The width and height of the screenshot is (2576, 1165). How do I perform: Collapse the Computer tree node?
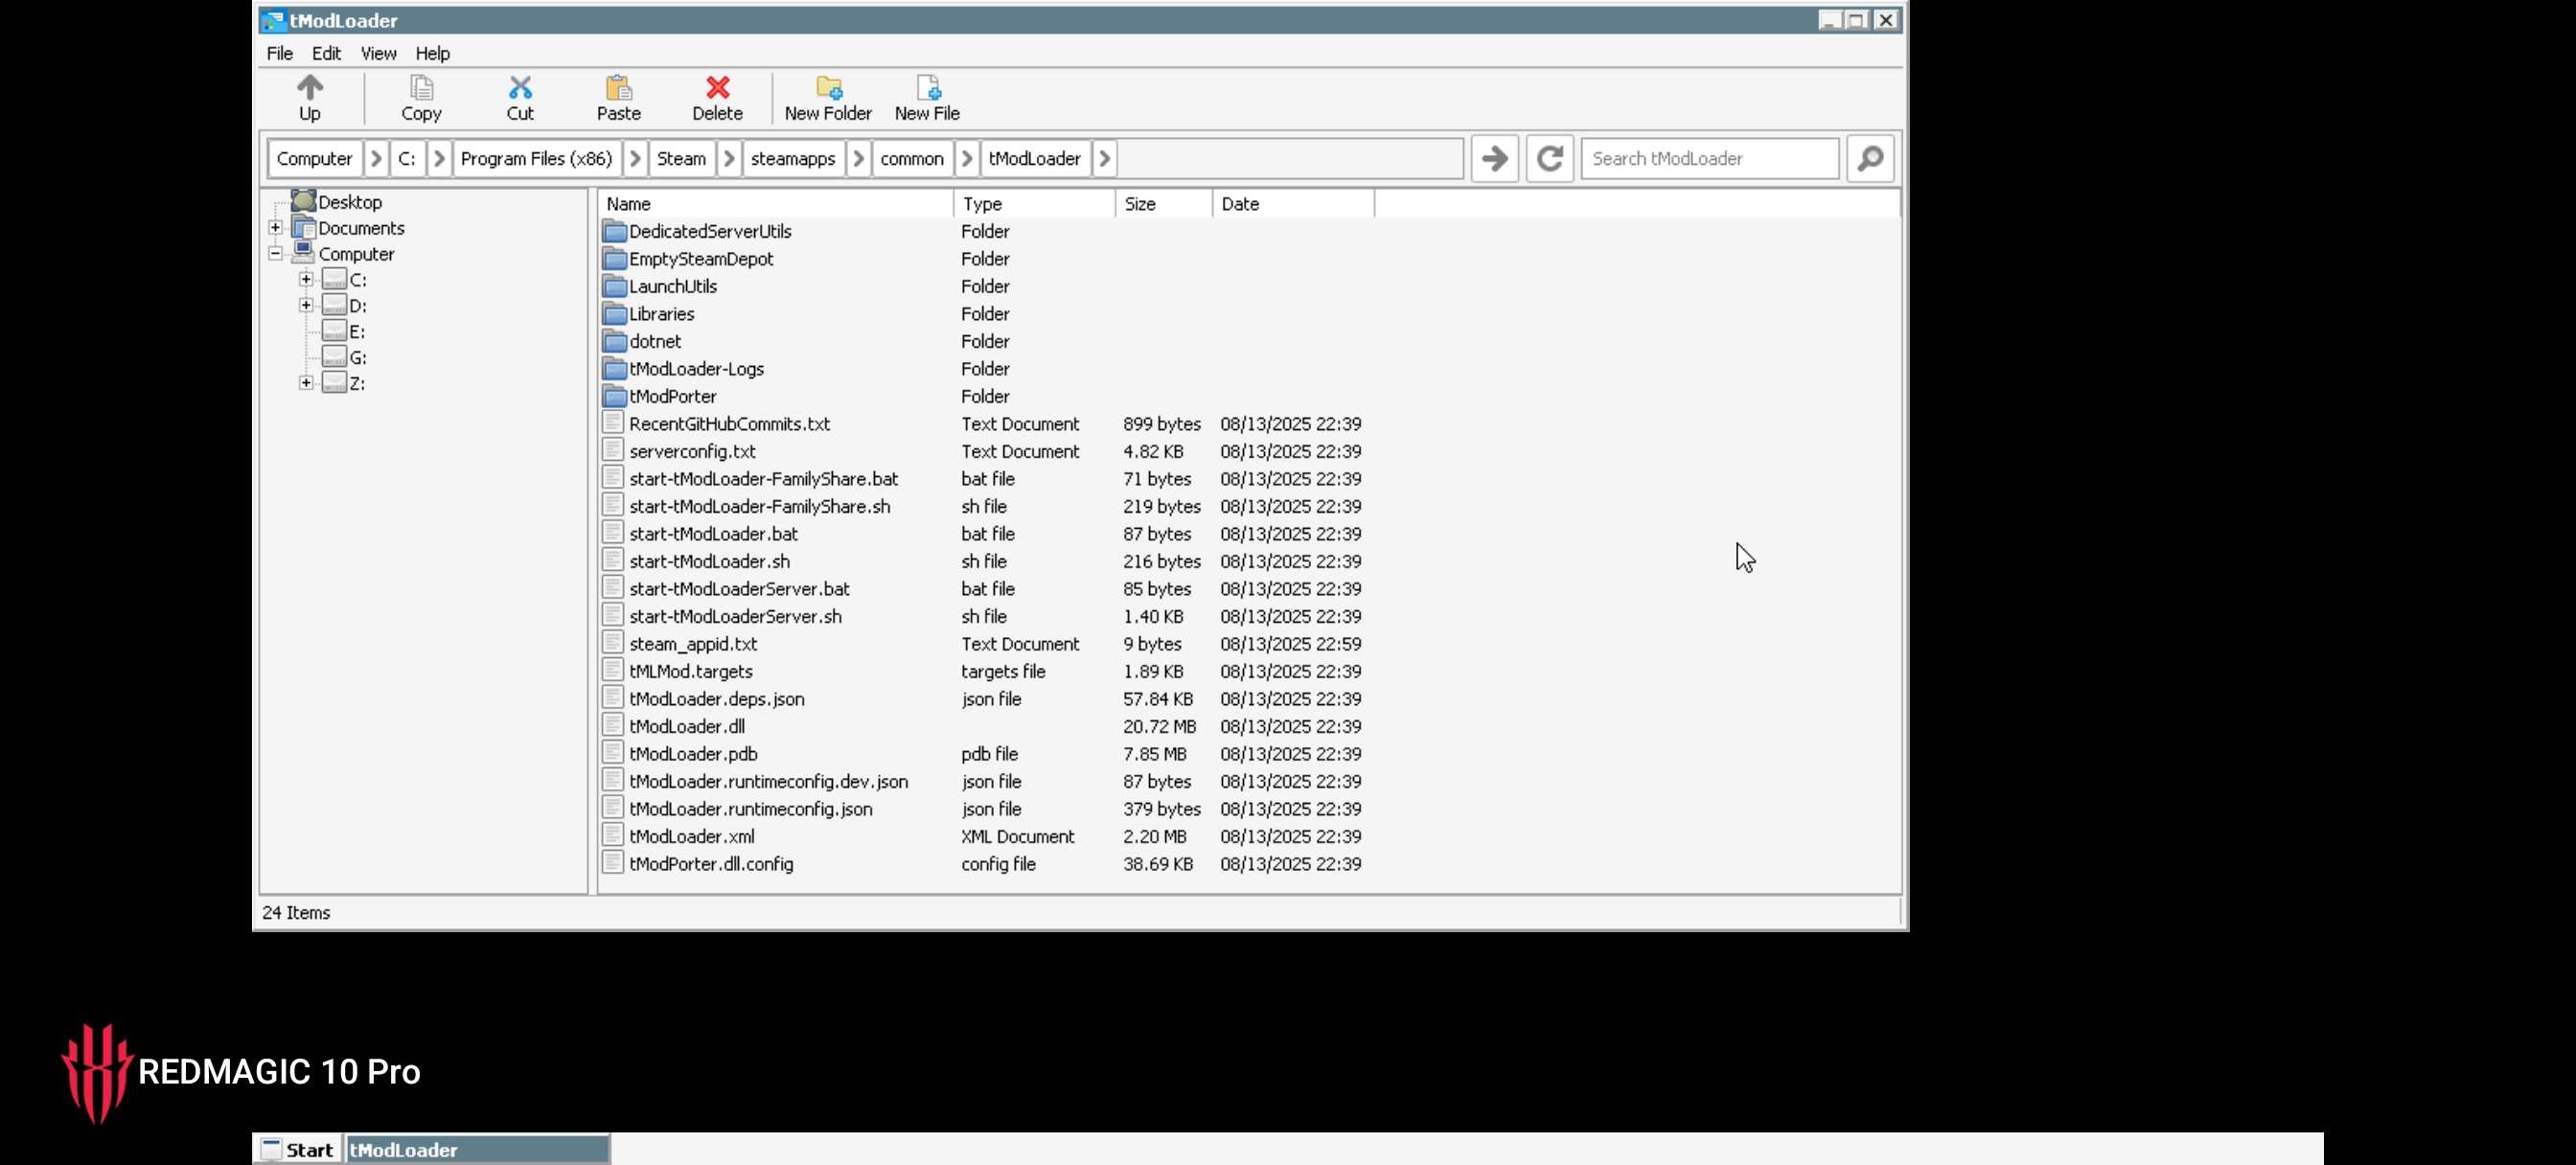[x=275, y=254]
